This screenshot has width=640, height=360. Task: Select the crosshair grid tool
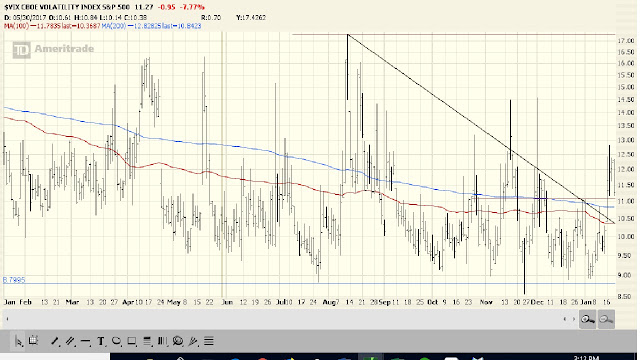[x=33, y=340]
